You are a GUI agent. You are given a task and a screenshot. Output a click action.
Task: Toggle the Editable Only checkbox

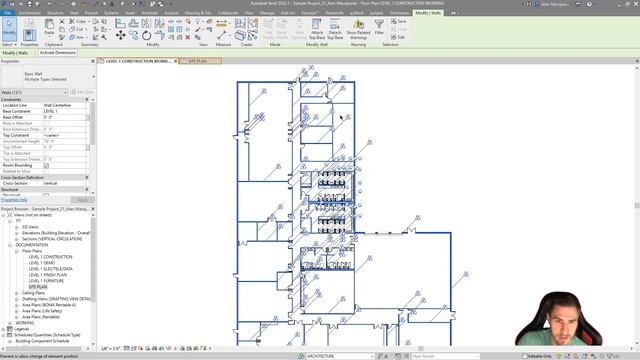(x=525, y=356)
